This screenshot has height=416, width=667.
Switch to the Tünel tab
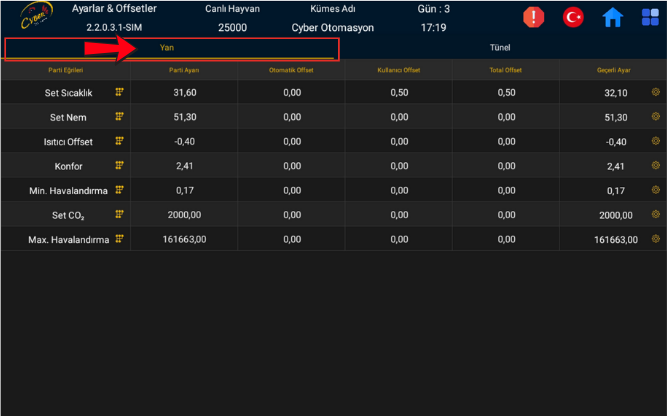[x=500, y=48]
